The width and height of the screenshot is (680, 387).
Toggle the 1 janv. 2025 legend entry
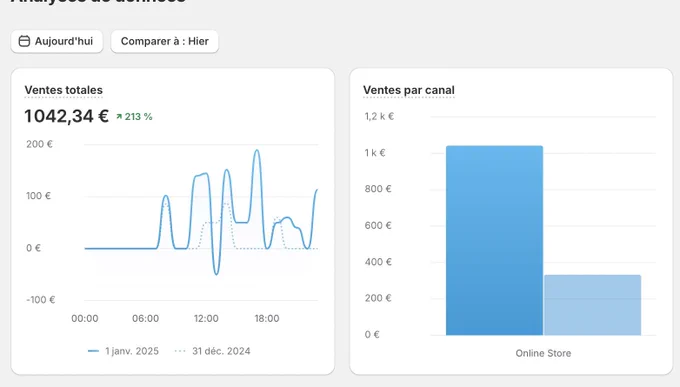coord(123,351)
